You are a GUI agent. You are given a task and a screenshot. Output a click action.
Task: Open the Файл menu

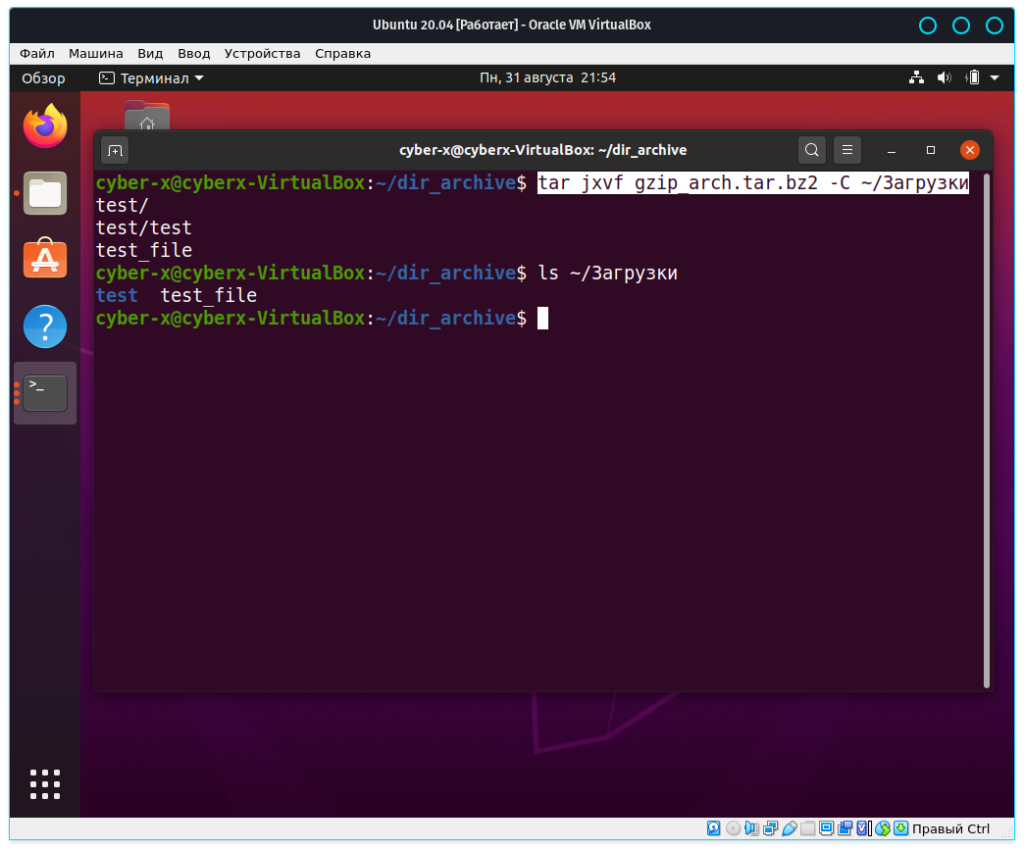(x=37, y=53)
